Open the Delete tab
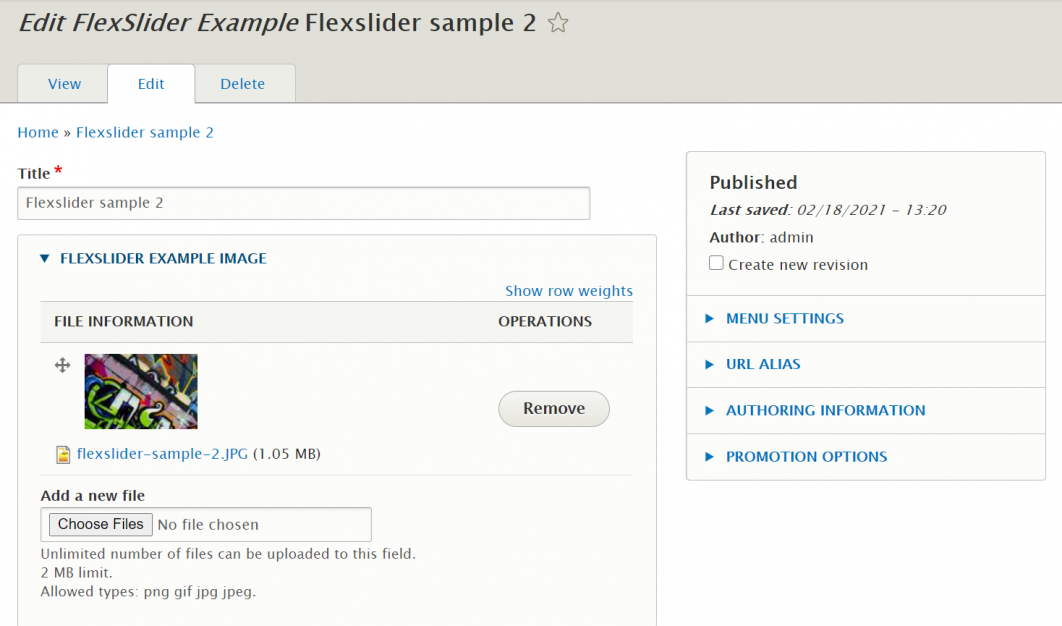 243,84
